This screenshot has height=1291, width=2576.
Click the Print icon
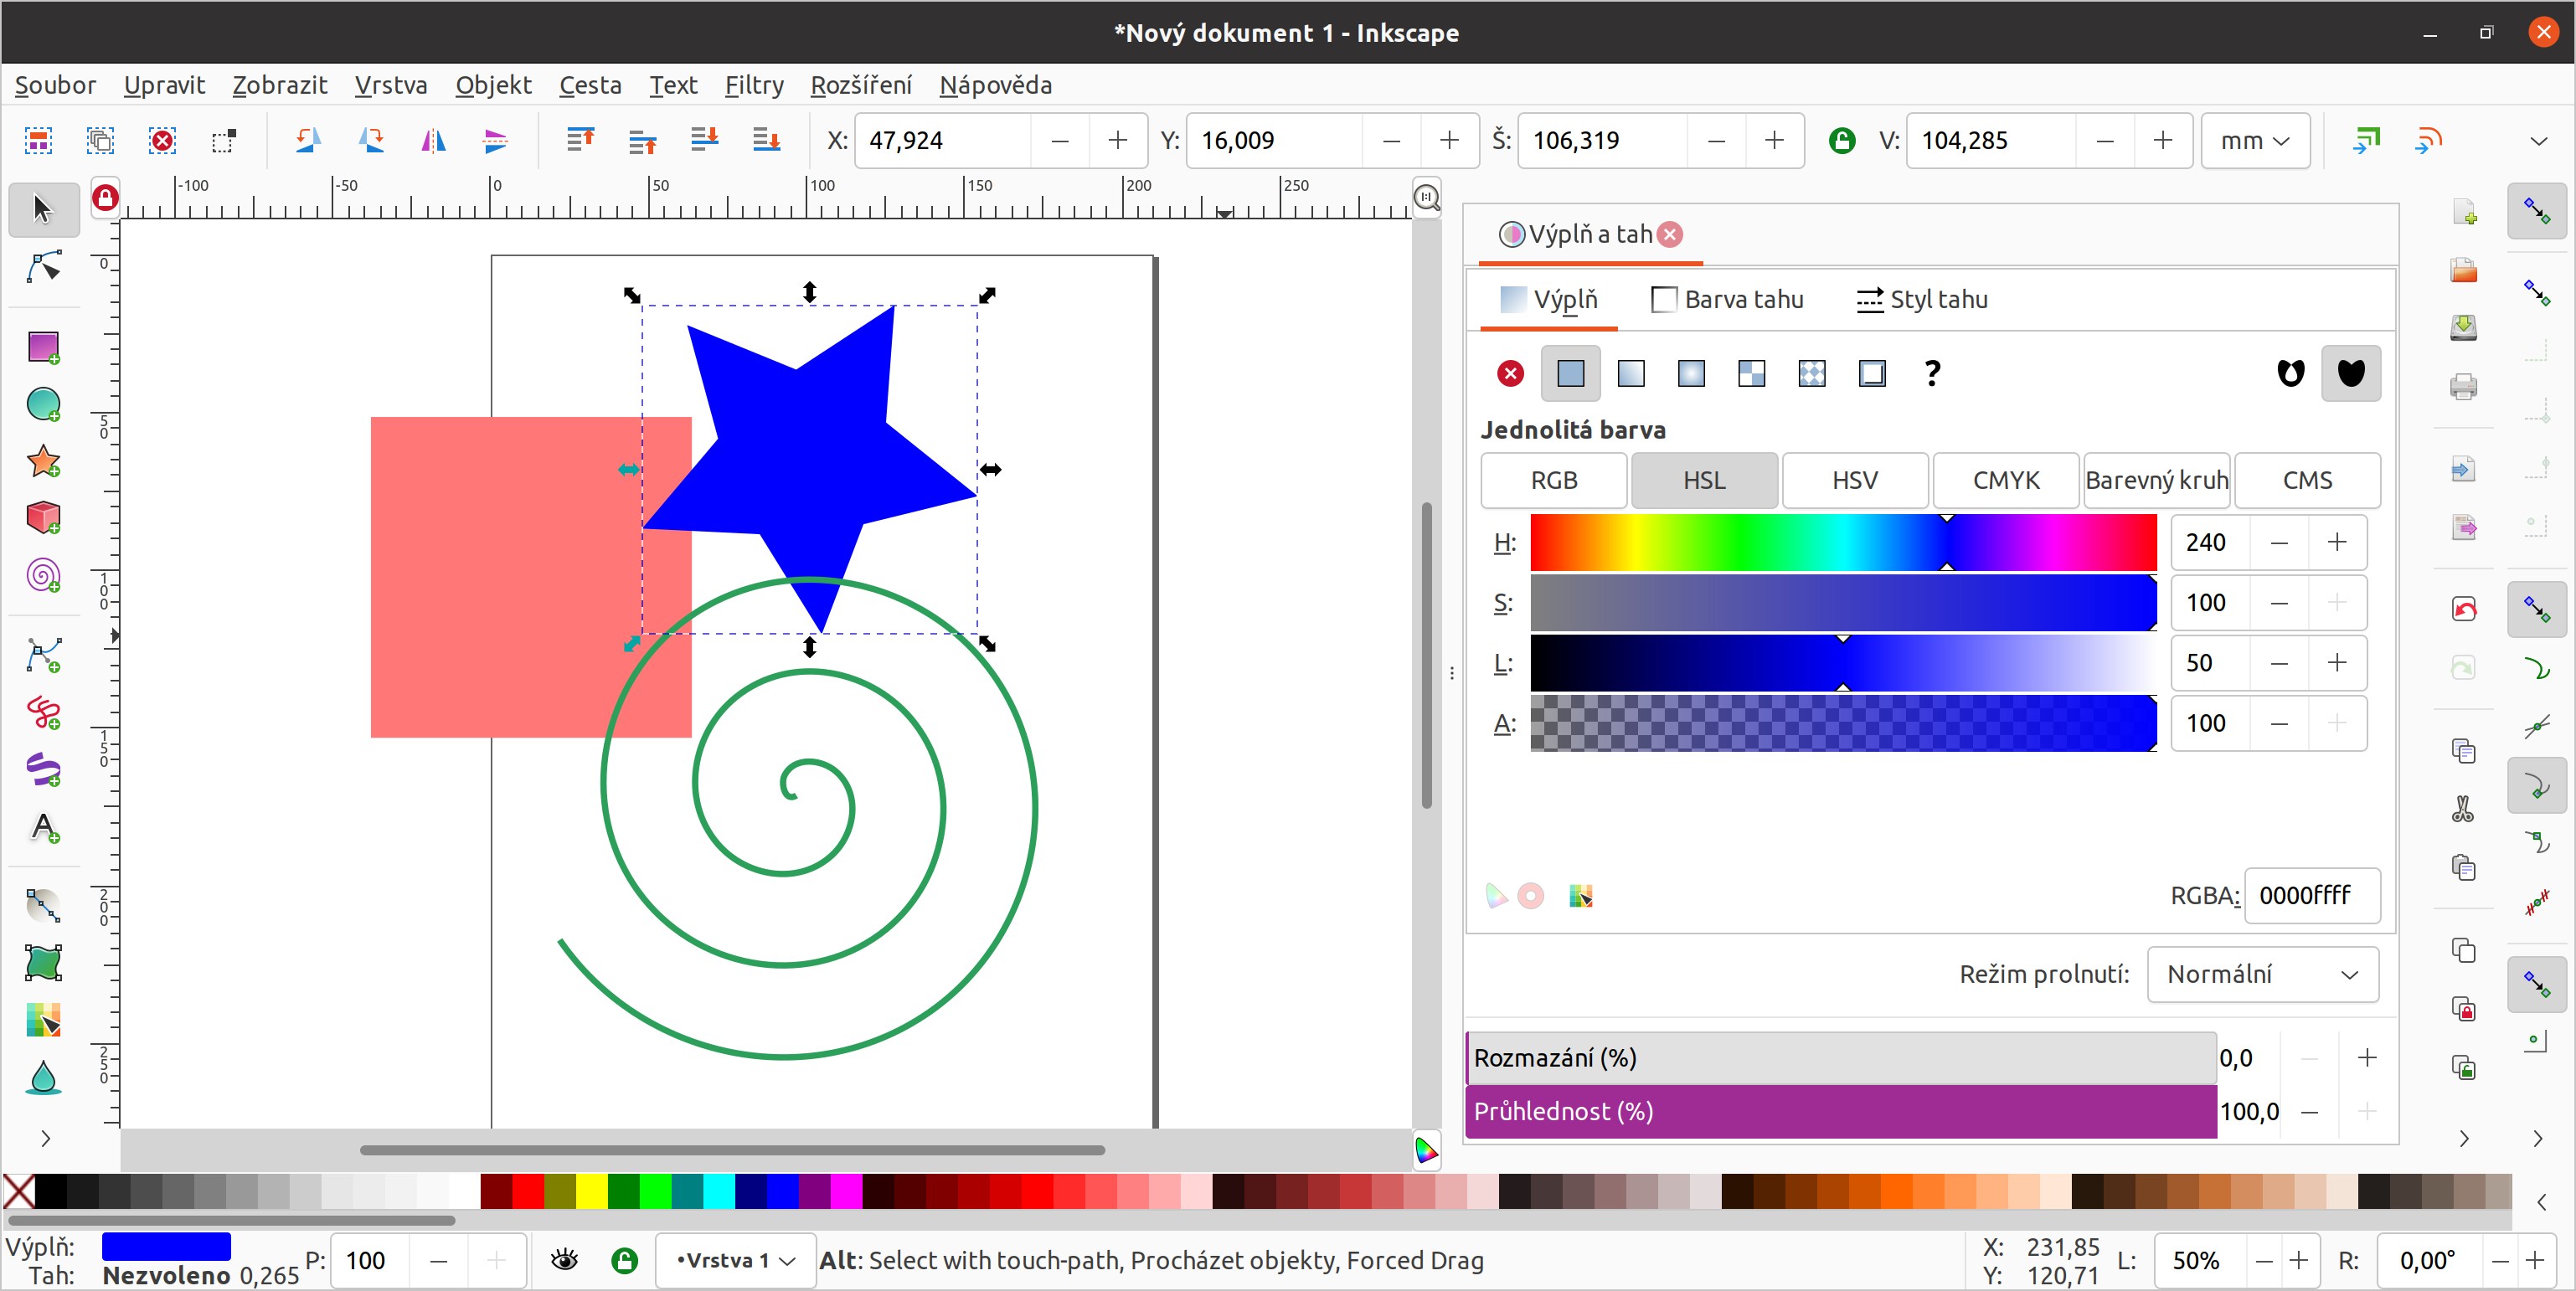pos(2463,386)
